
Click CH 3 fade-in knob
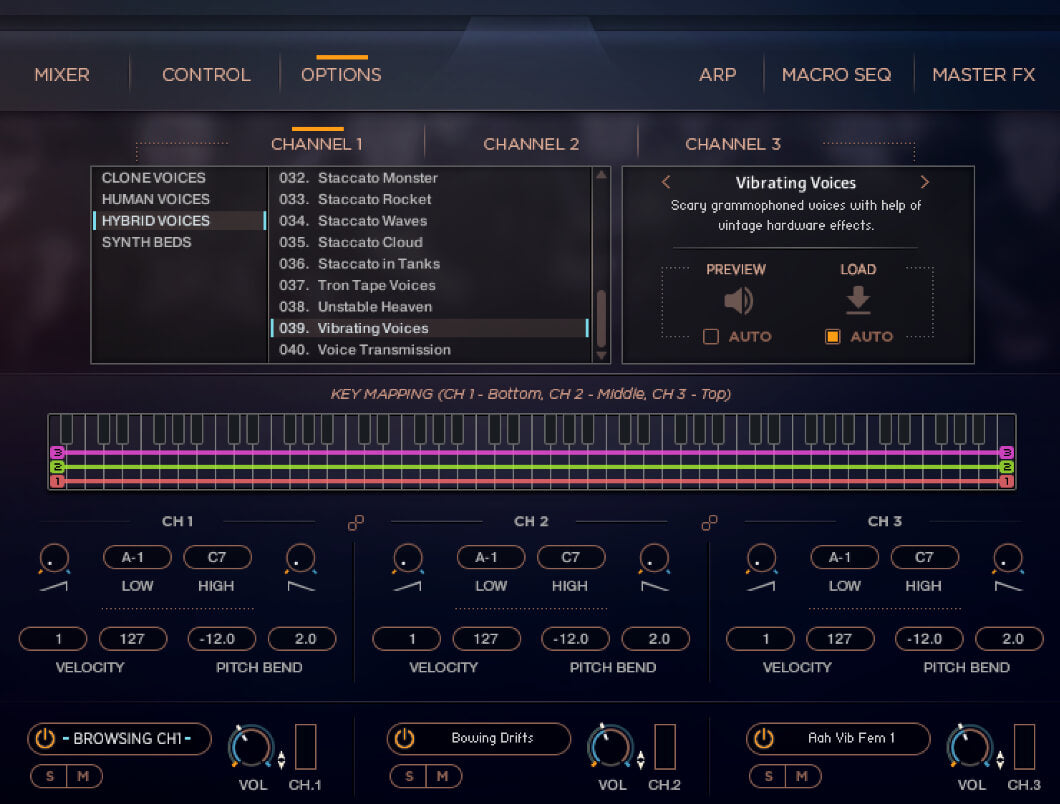[761, 559]
